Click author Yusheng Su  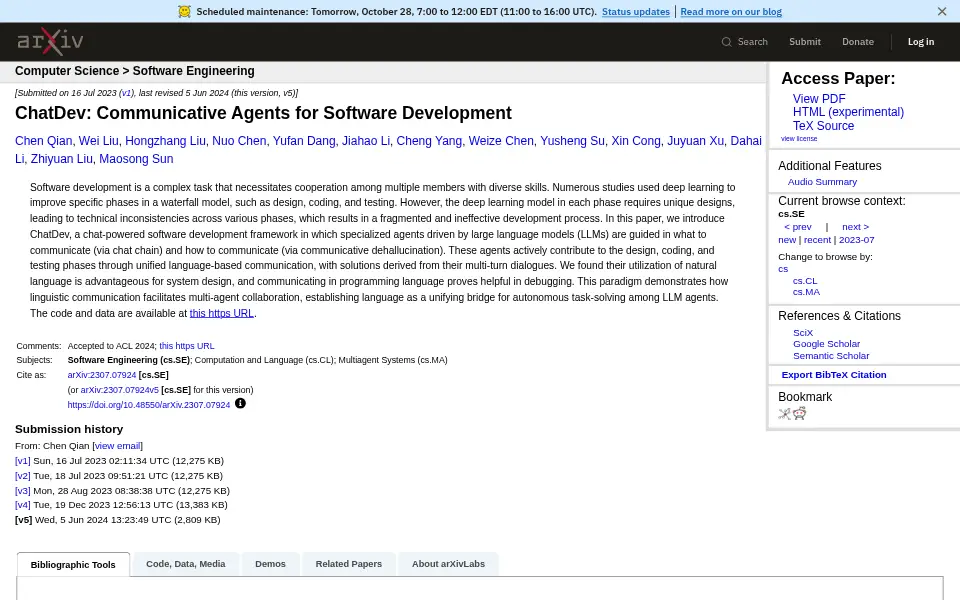[572, 141]
